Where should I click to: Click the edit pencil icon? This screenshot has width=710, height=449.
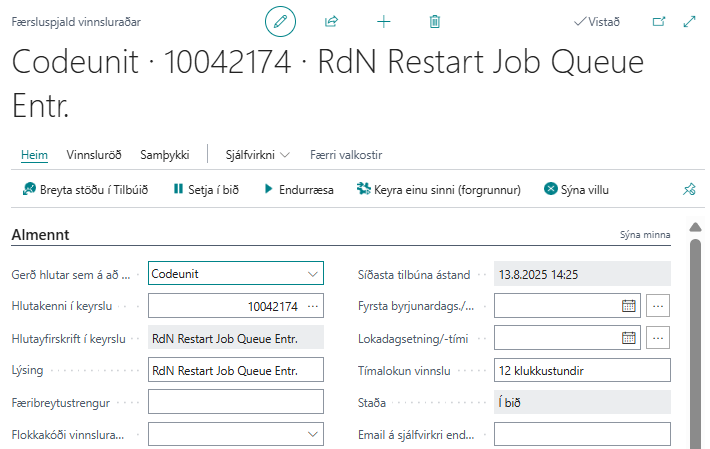point(281,21)
